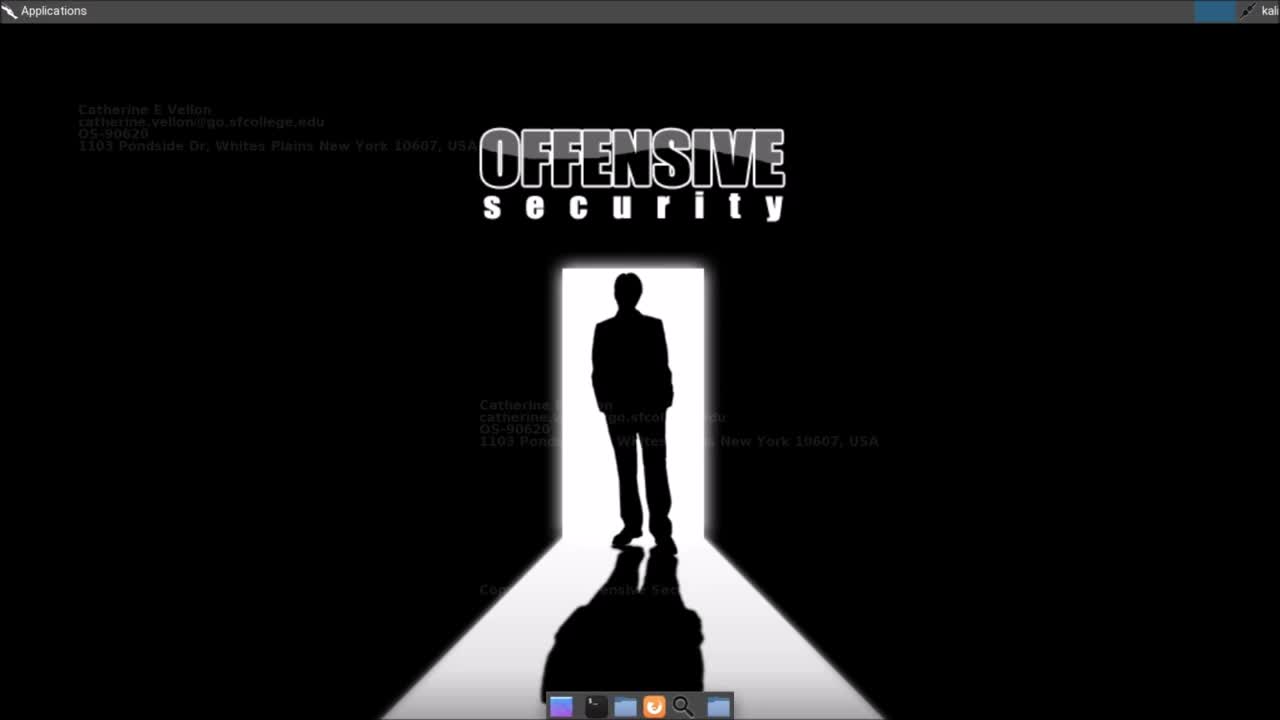Click the Kali dragon logo in top panel
This screenshot has height=720, width=1280.
coord(9,11)
